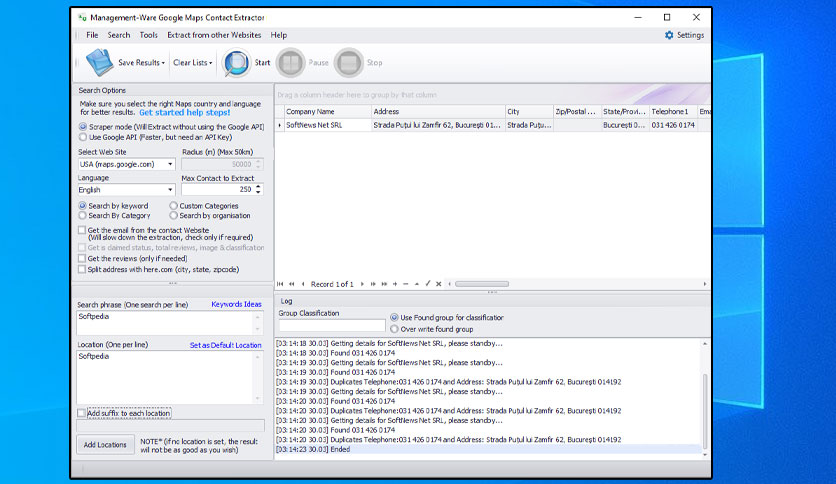This screenshot has height=484, width=836.
Task: Post edit with checkmark icon
Action: pos(428,284)
